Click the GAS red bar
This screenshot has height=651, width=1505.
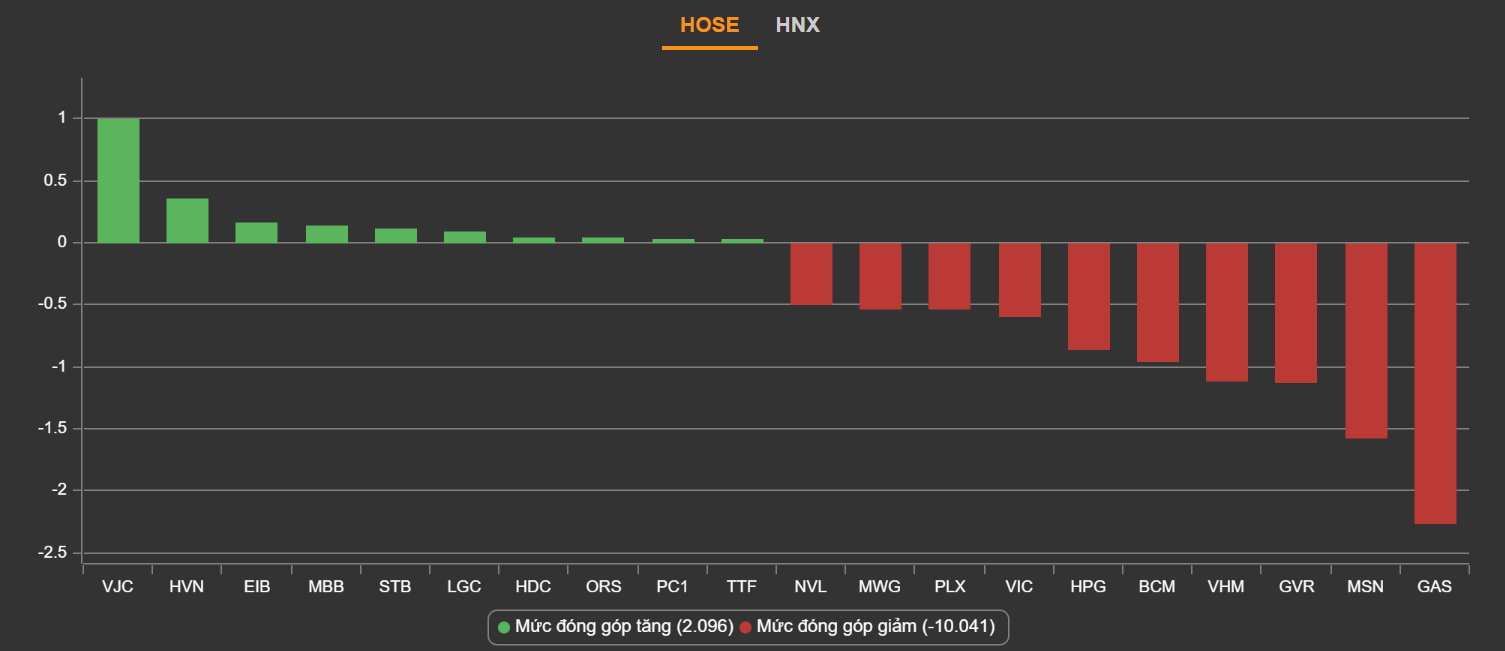coord(1435,383)
